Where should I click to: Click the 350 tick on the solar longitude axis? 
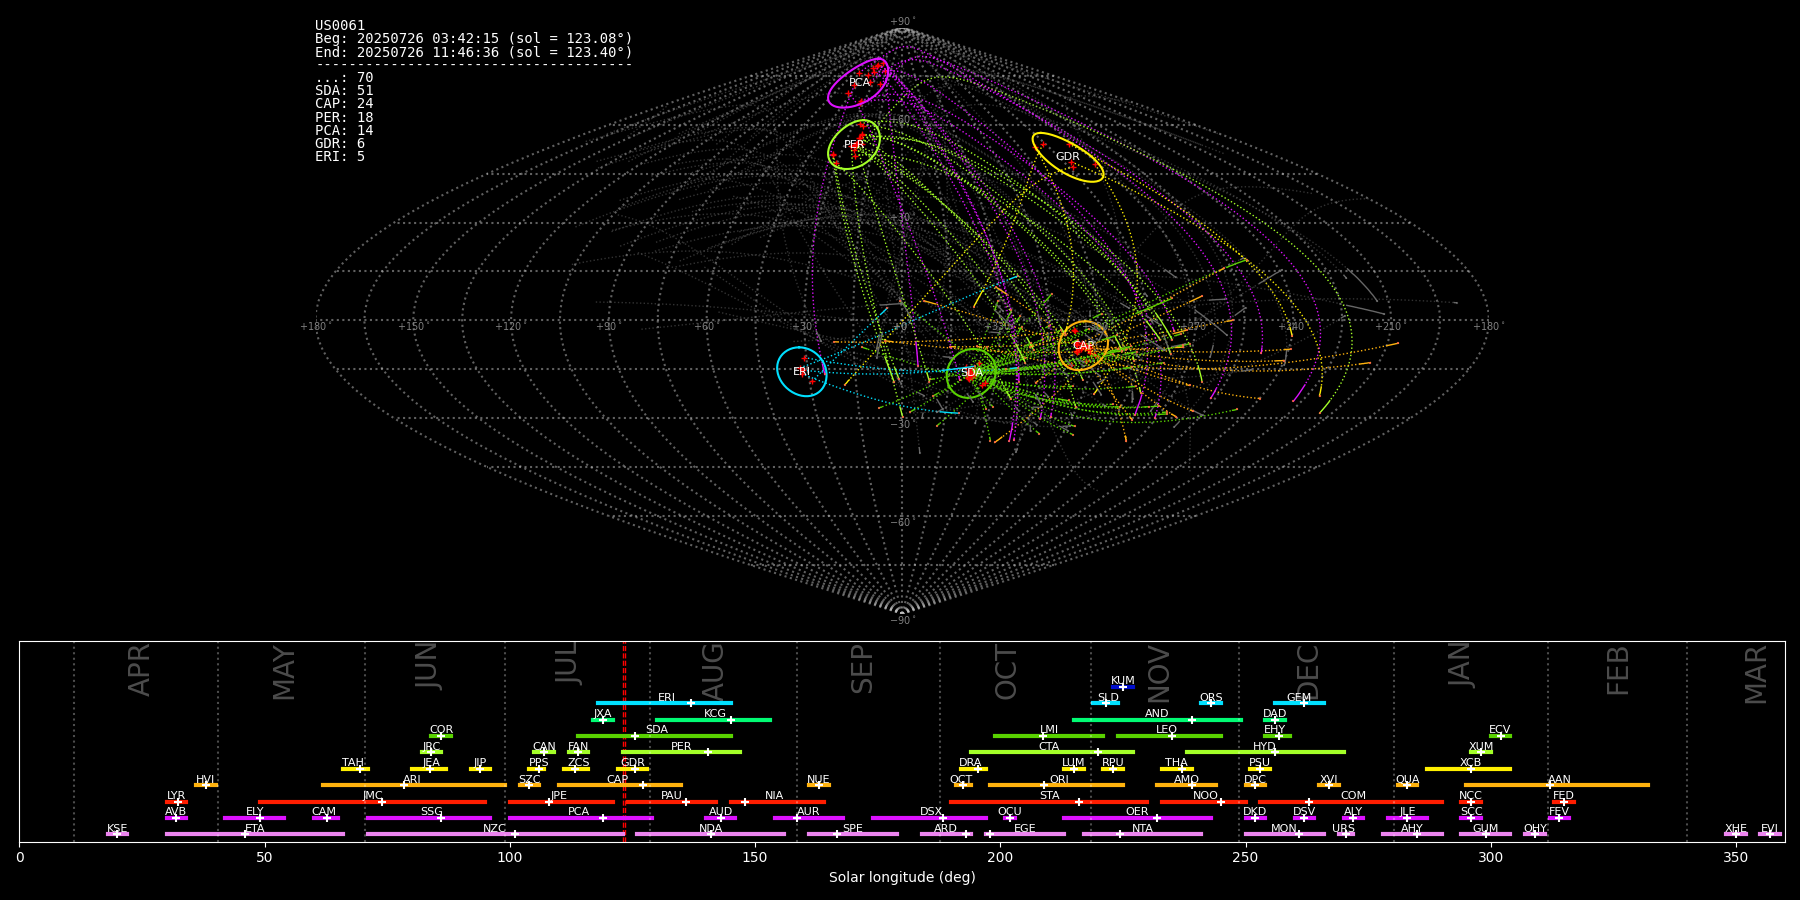click(x=1735, y=857)
